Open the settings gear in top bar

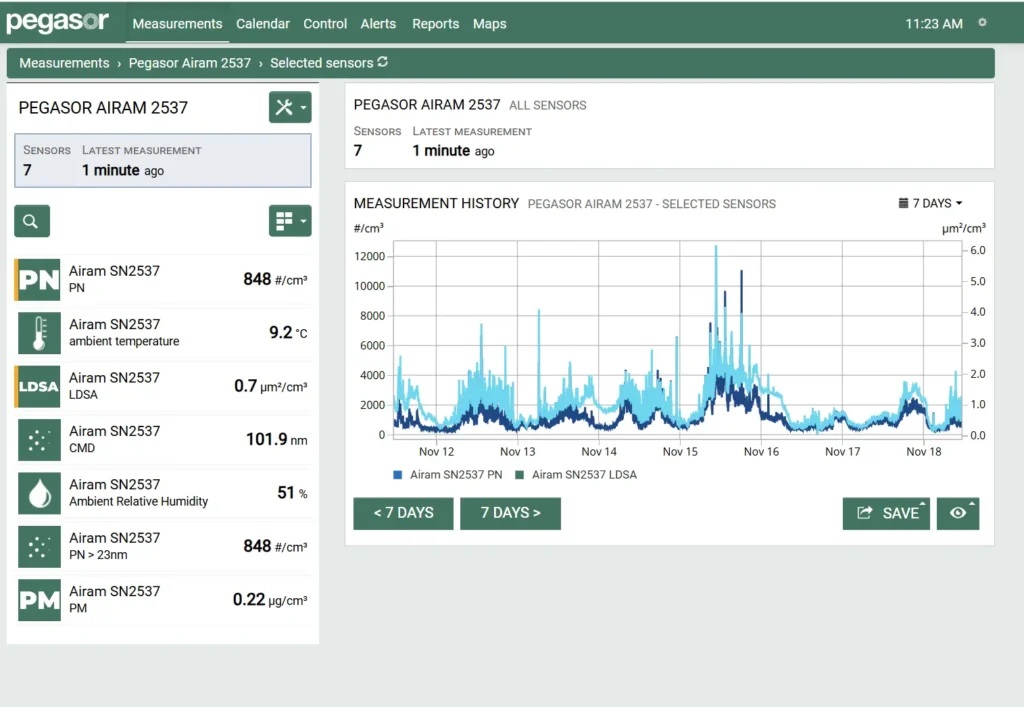pos(982,23)
